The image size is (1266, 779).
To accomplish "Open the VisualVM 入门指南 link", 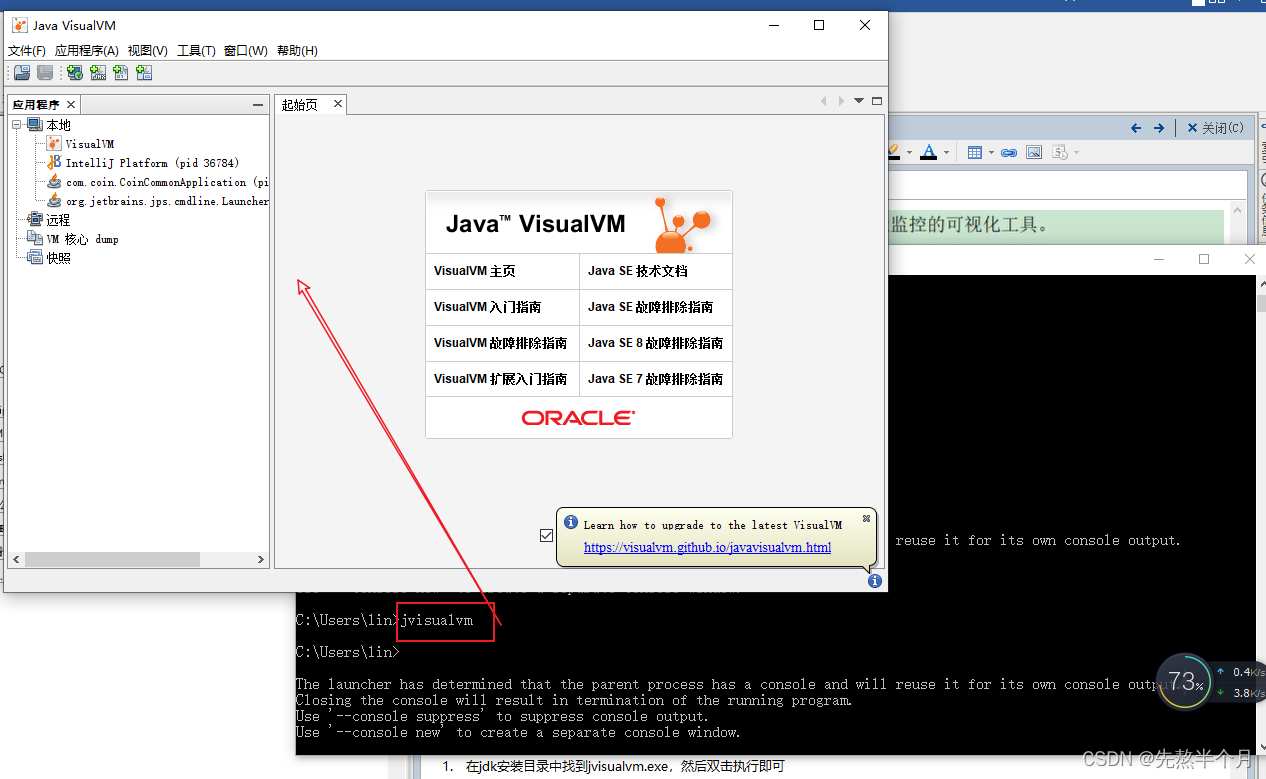I will [x=487, y=307].
